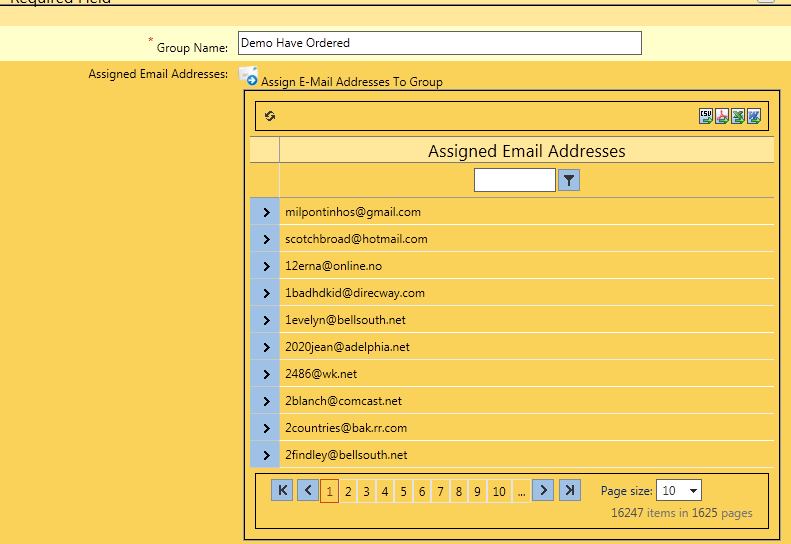The image size is (791, 544).
Task: Open the filter menu funnel button
Action: [x=569, y=180]
